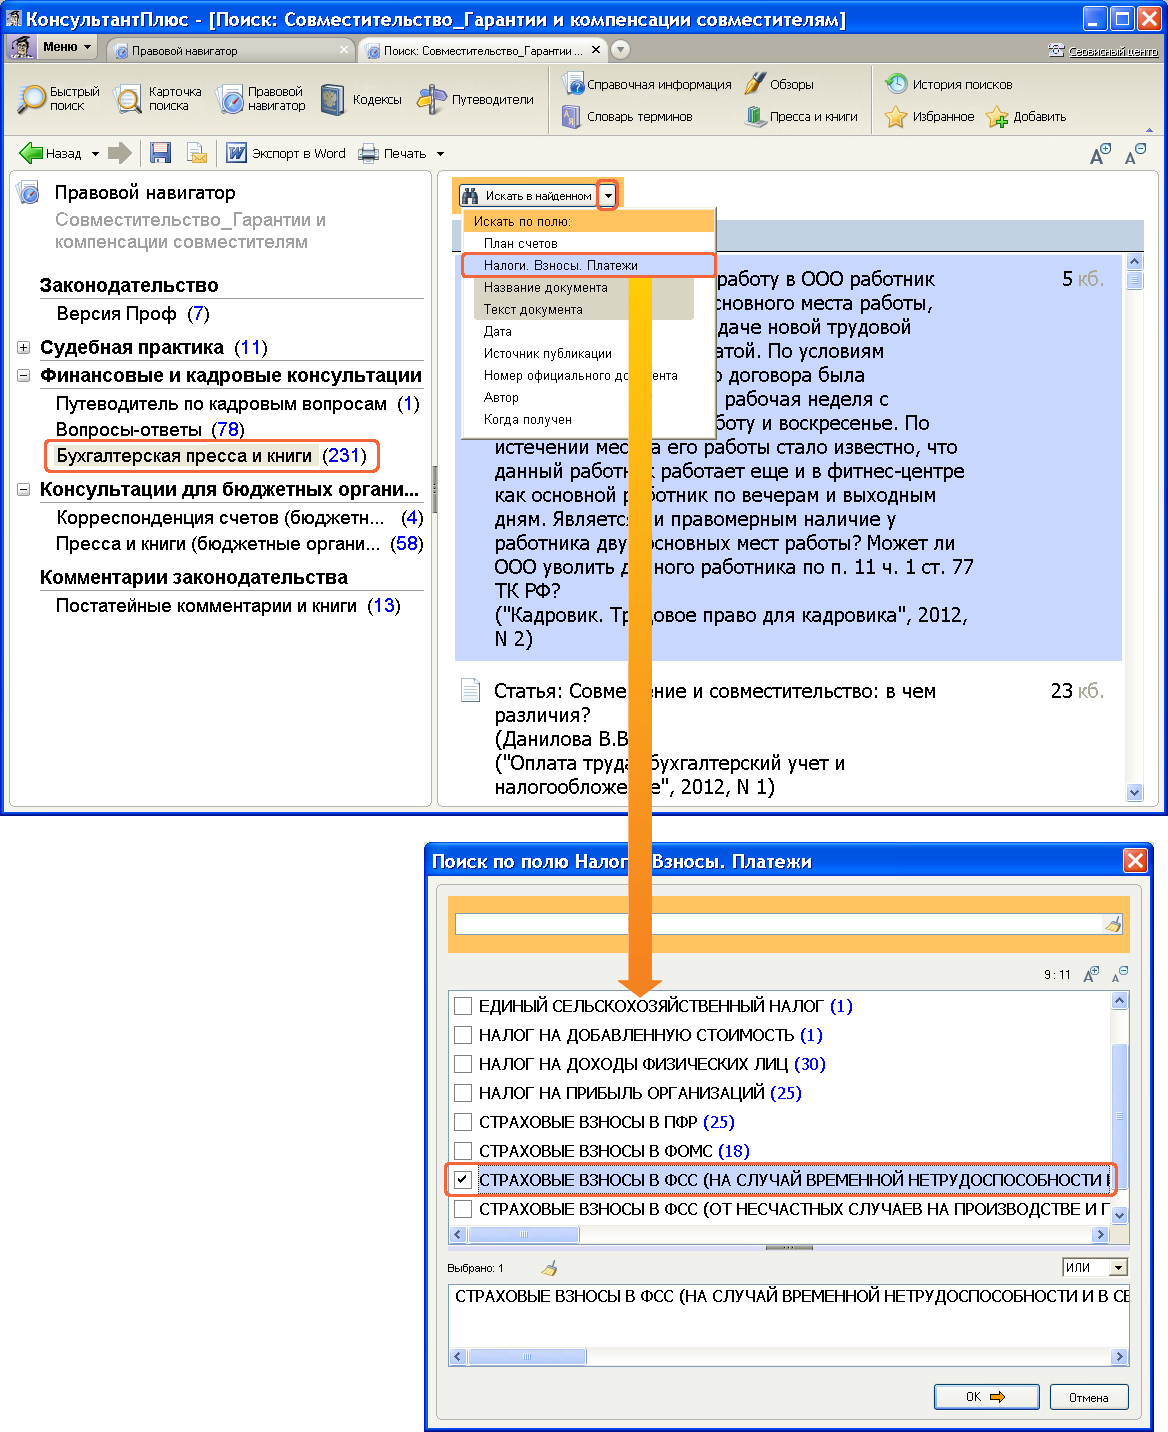Click the dialog search input field
1168x1432 pixels.
778,925
